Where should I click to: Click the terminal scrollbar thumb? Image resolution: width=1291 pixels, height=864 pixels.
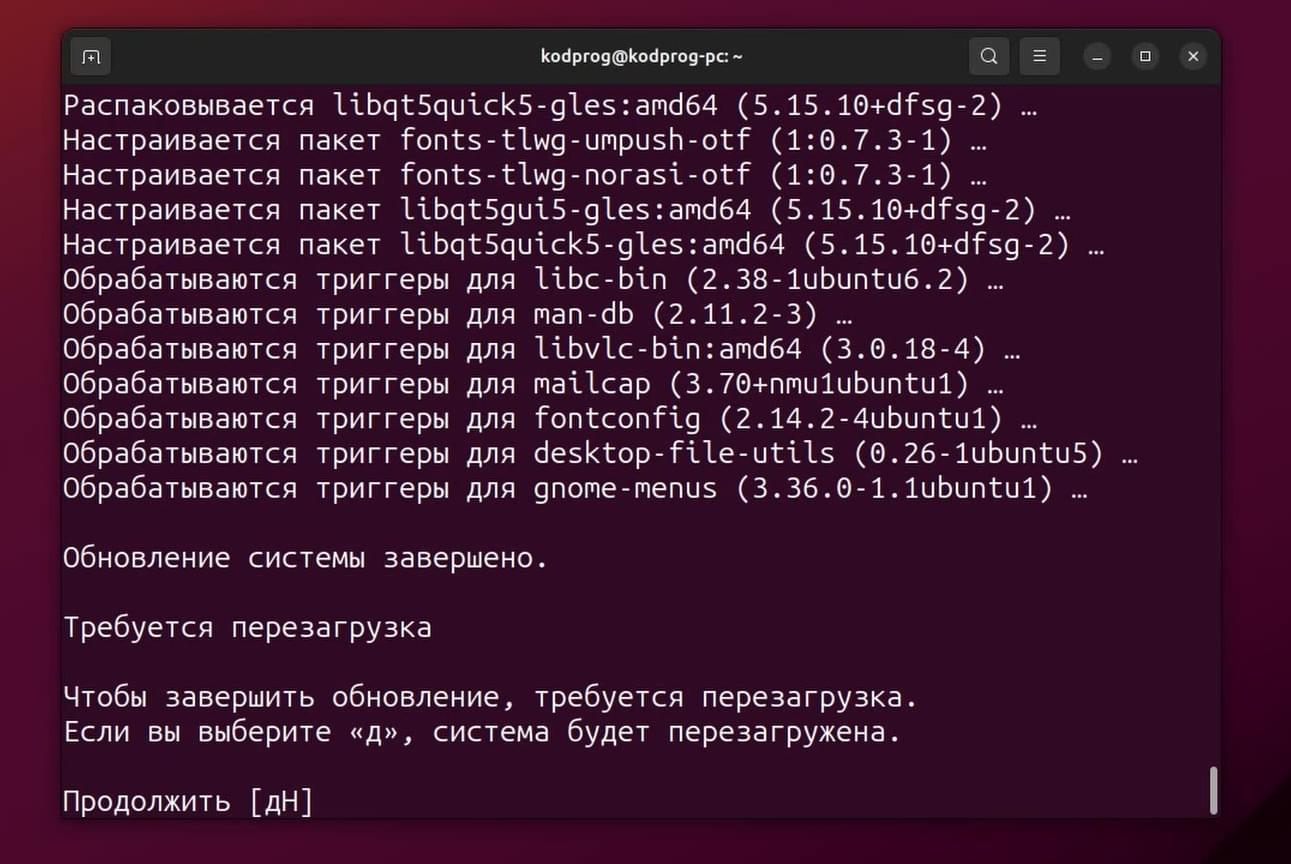coord(1214,790)
